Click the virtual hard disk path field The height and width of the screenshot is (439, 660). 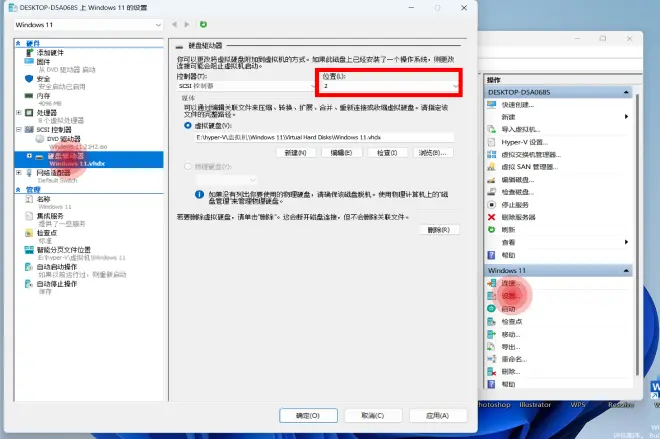(x=325, y=137)
